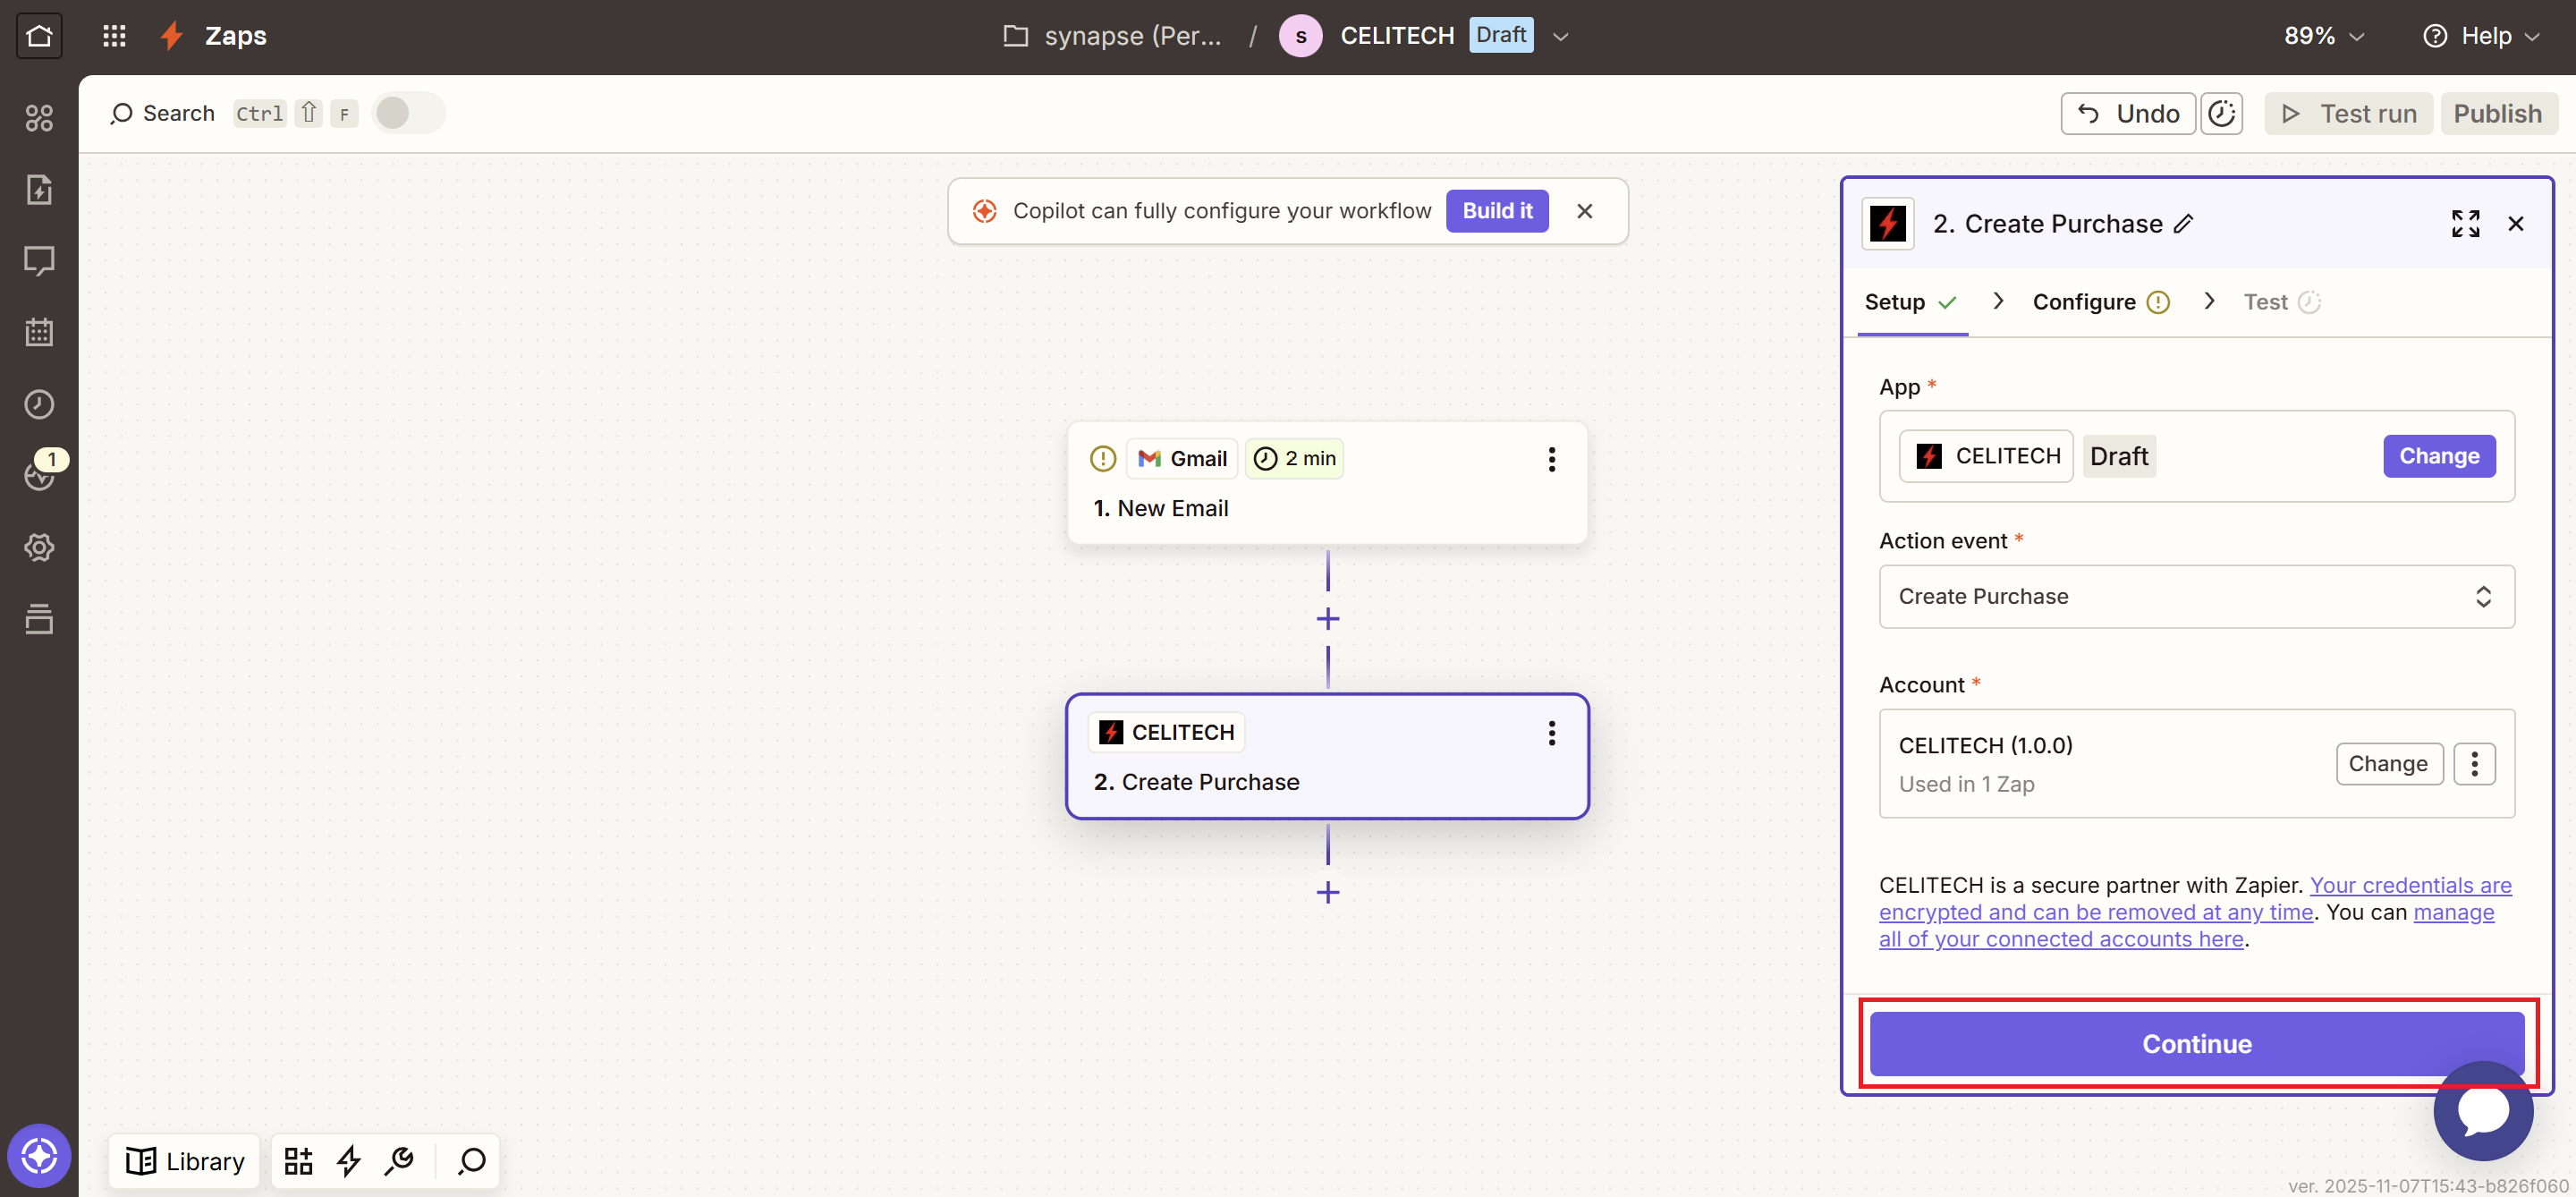Click the plus between Gmail and CELITECH steps

tap(1327, 619)
